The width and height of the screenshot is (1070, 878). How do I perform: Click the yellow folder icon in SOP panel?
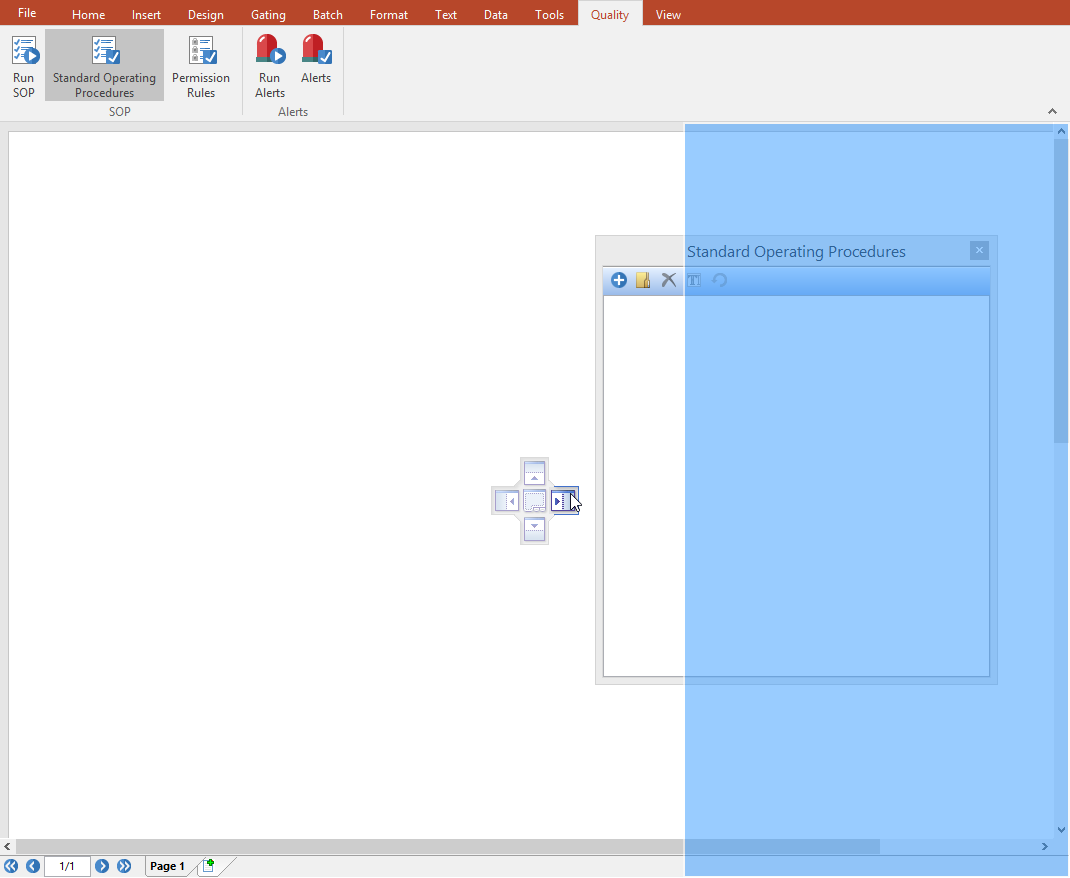(x=643, y=280)
